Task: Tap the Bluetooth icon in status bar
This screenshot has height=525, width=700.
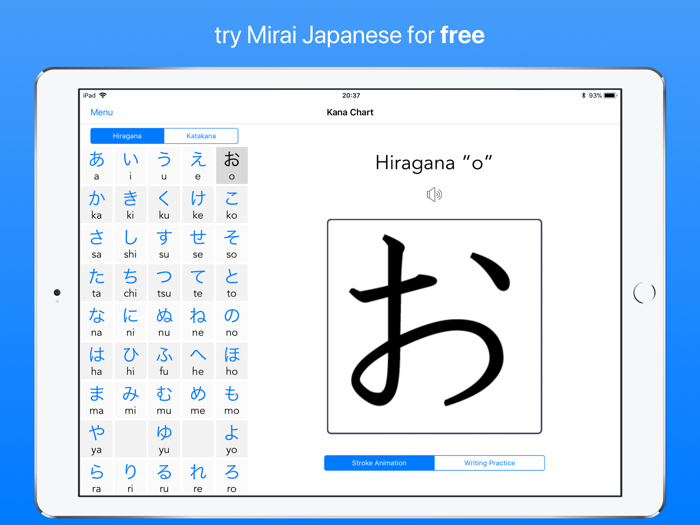Action: (583, 96)
